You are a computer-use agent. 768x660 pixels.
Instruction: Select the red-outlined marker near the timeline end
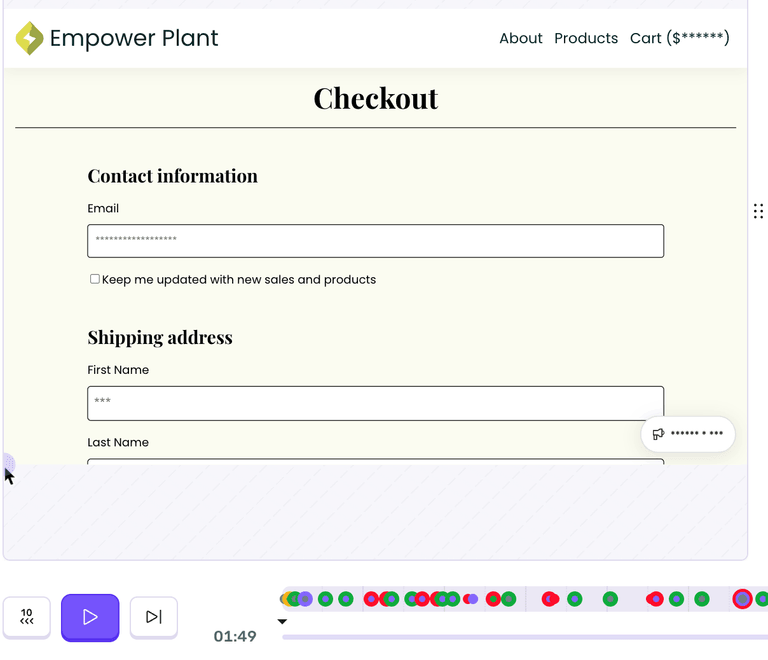tap(742, 599)
